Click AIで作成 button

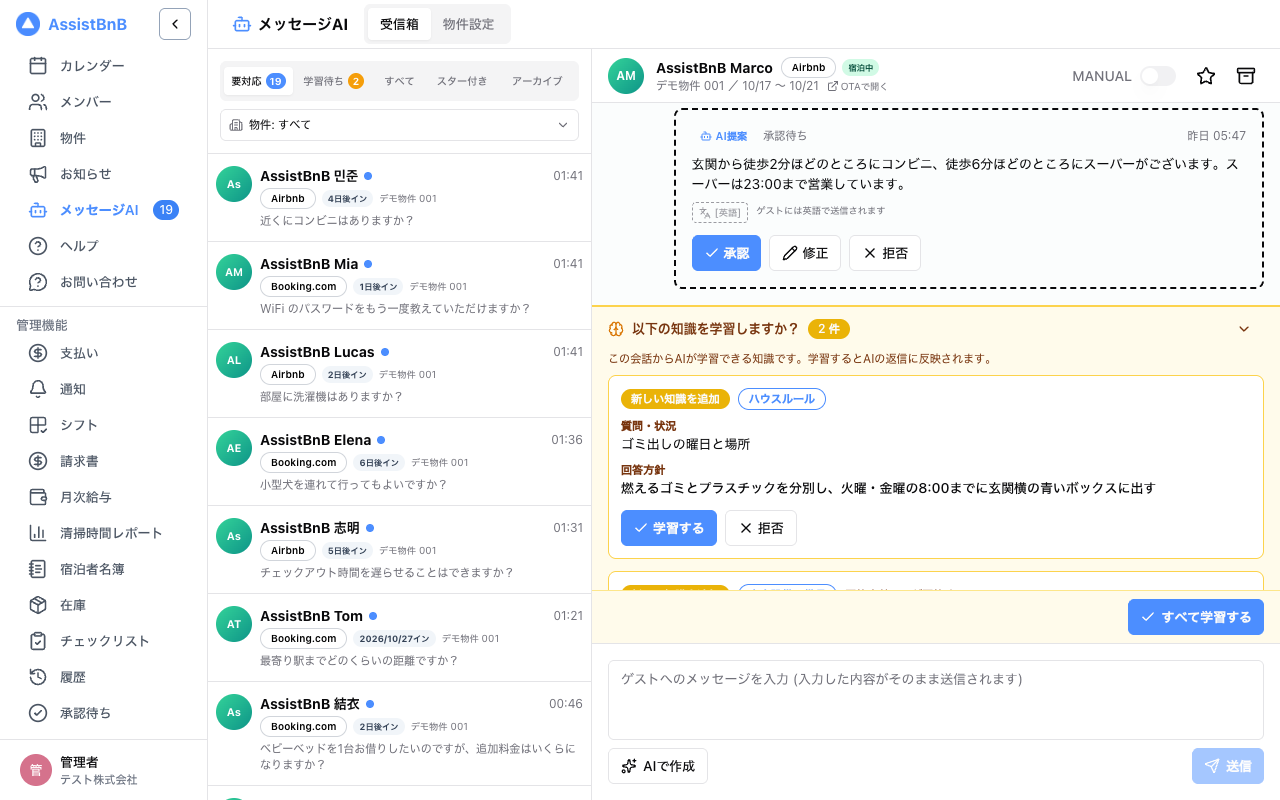(x=658, y=766)
